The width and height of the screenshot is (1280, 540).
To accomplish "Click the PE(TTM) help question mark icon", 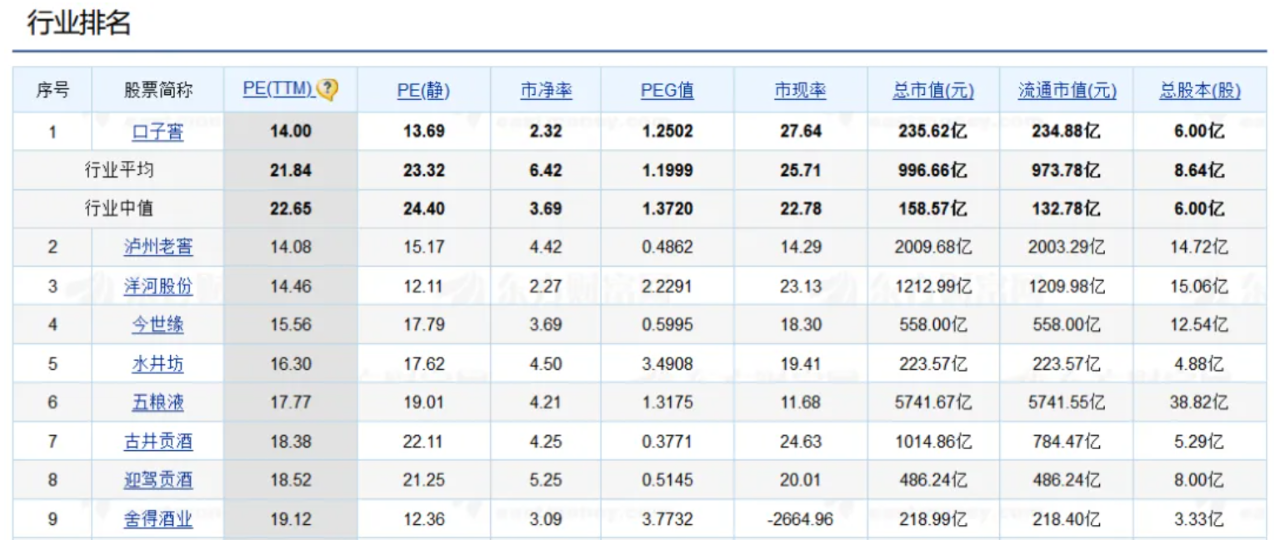I will click(x=328, y=89).
